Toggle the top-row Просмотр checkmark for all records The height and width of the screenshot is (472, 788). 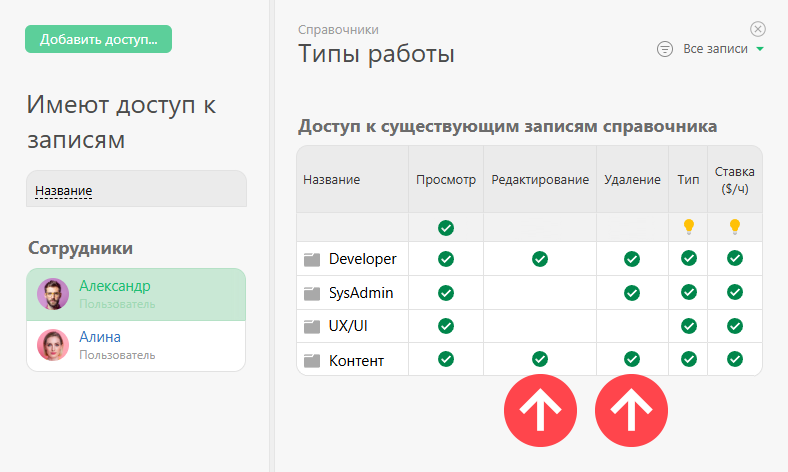(446, 227)
